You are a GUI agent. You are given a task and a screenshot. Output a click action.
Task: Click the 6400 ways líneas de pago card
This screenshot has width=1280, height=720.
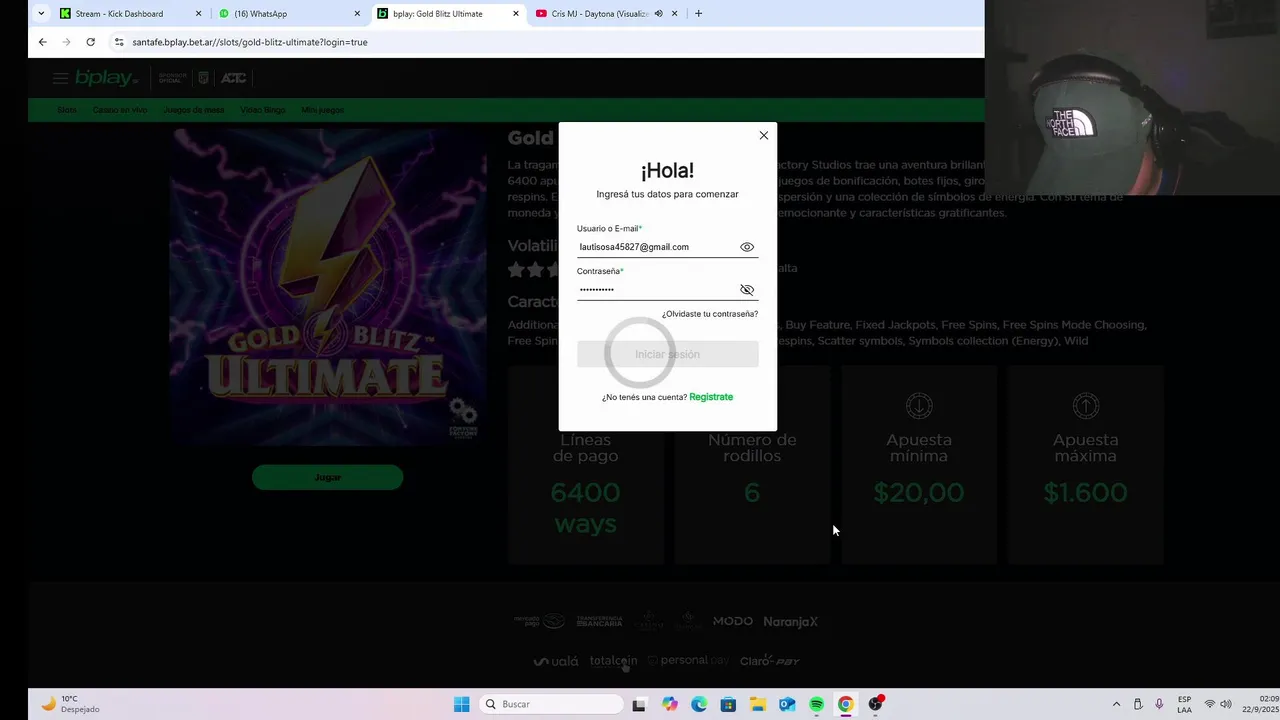pyautogui.click(x=586, y=465)
